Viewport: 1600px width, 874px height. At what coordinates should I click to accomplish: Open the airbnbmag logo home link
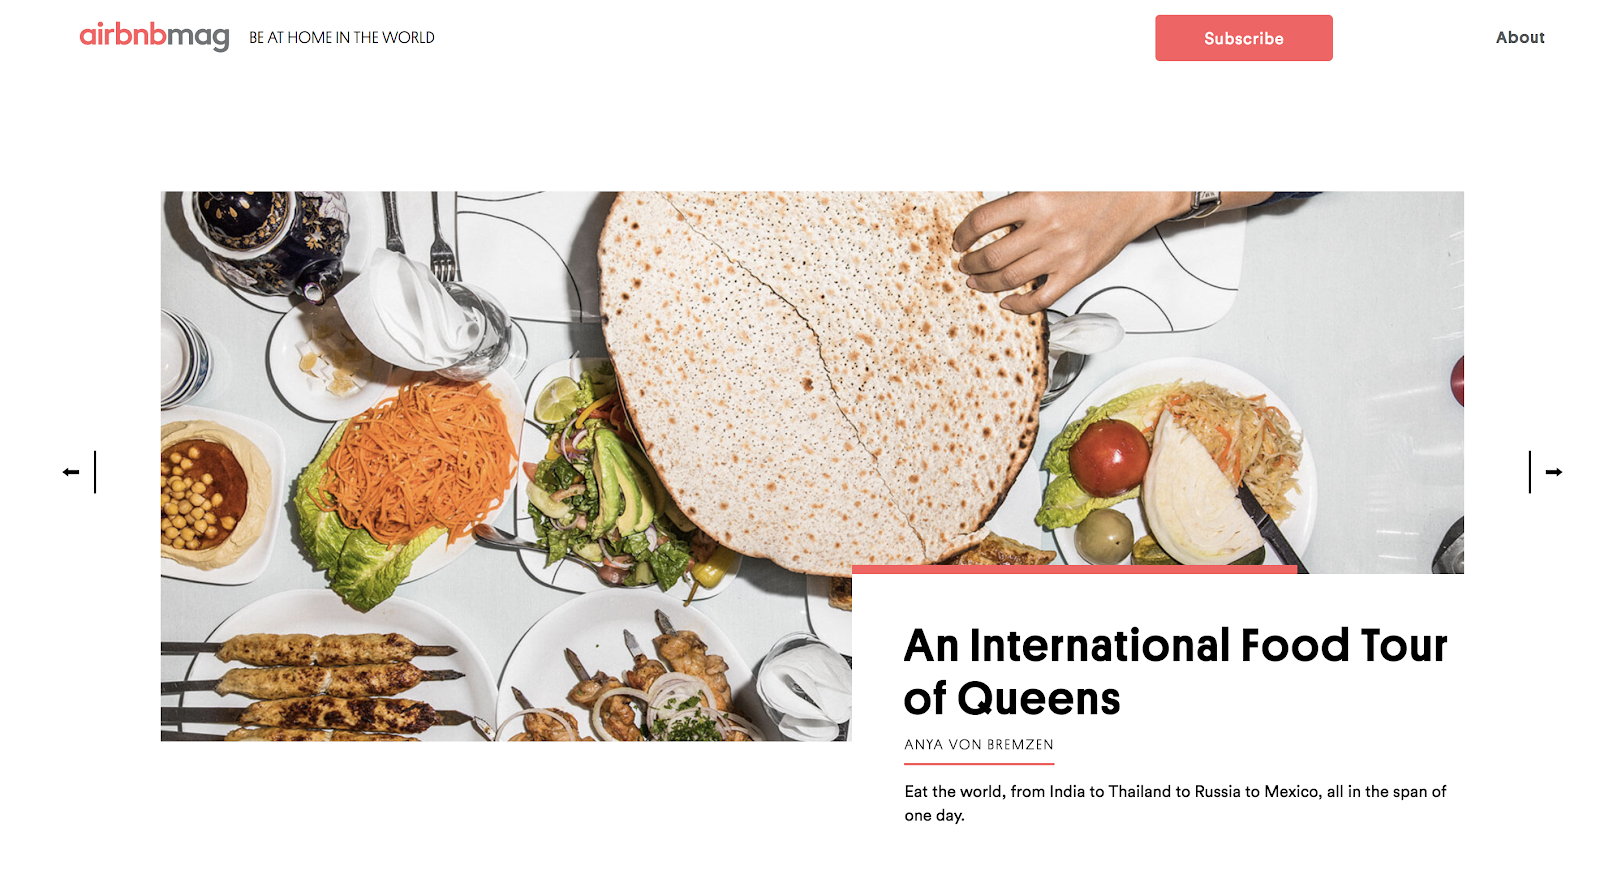[x=155, y=36]
